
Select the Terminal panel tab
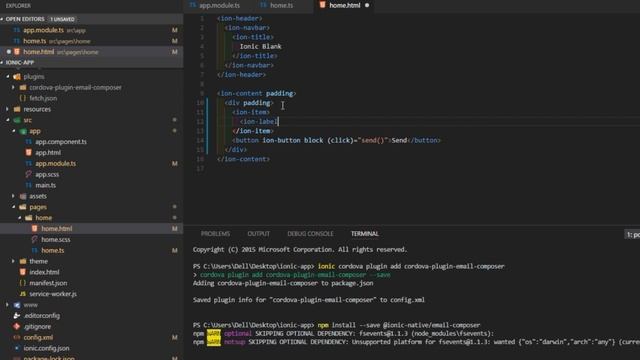(364, 234)
